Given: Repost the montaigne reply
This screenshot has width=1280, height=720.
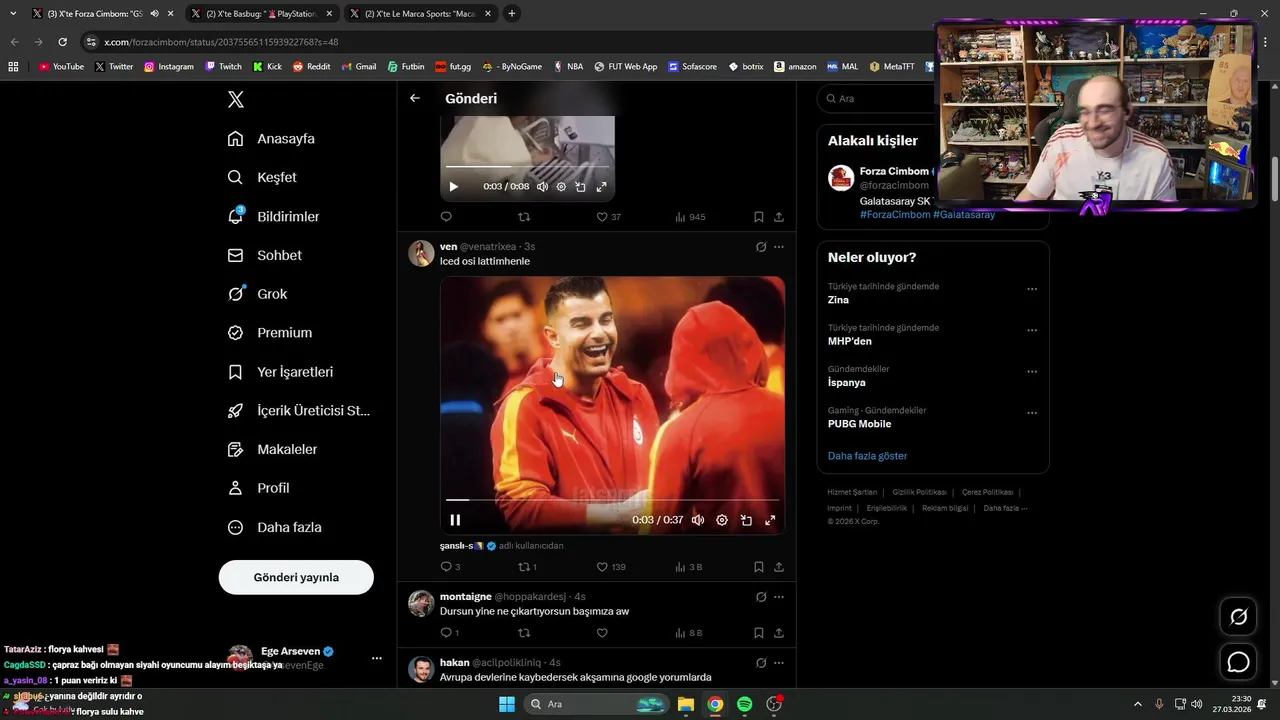Looking at the screenshot, I should 524,633.
